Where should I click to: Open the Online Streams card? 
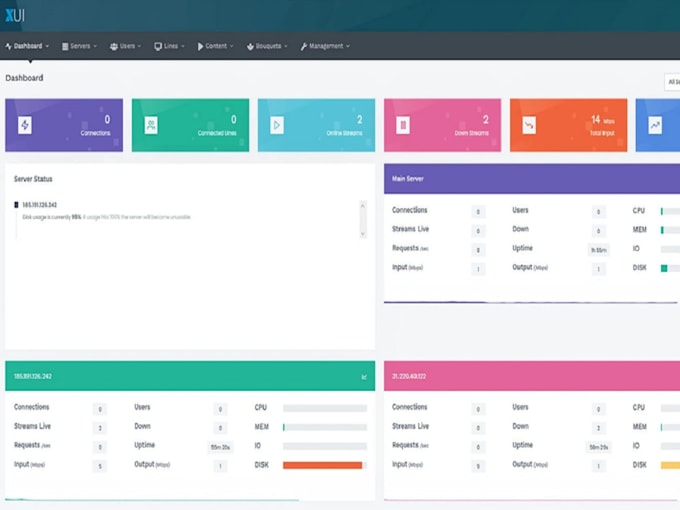[317, 125]
